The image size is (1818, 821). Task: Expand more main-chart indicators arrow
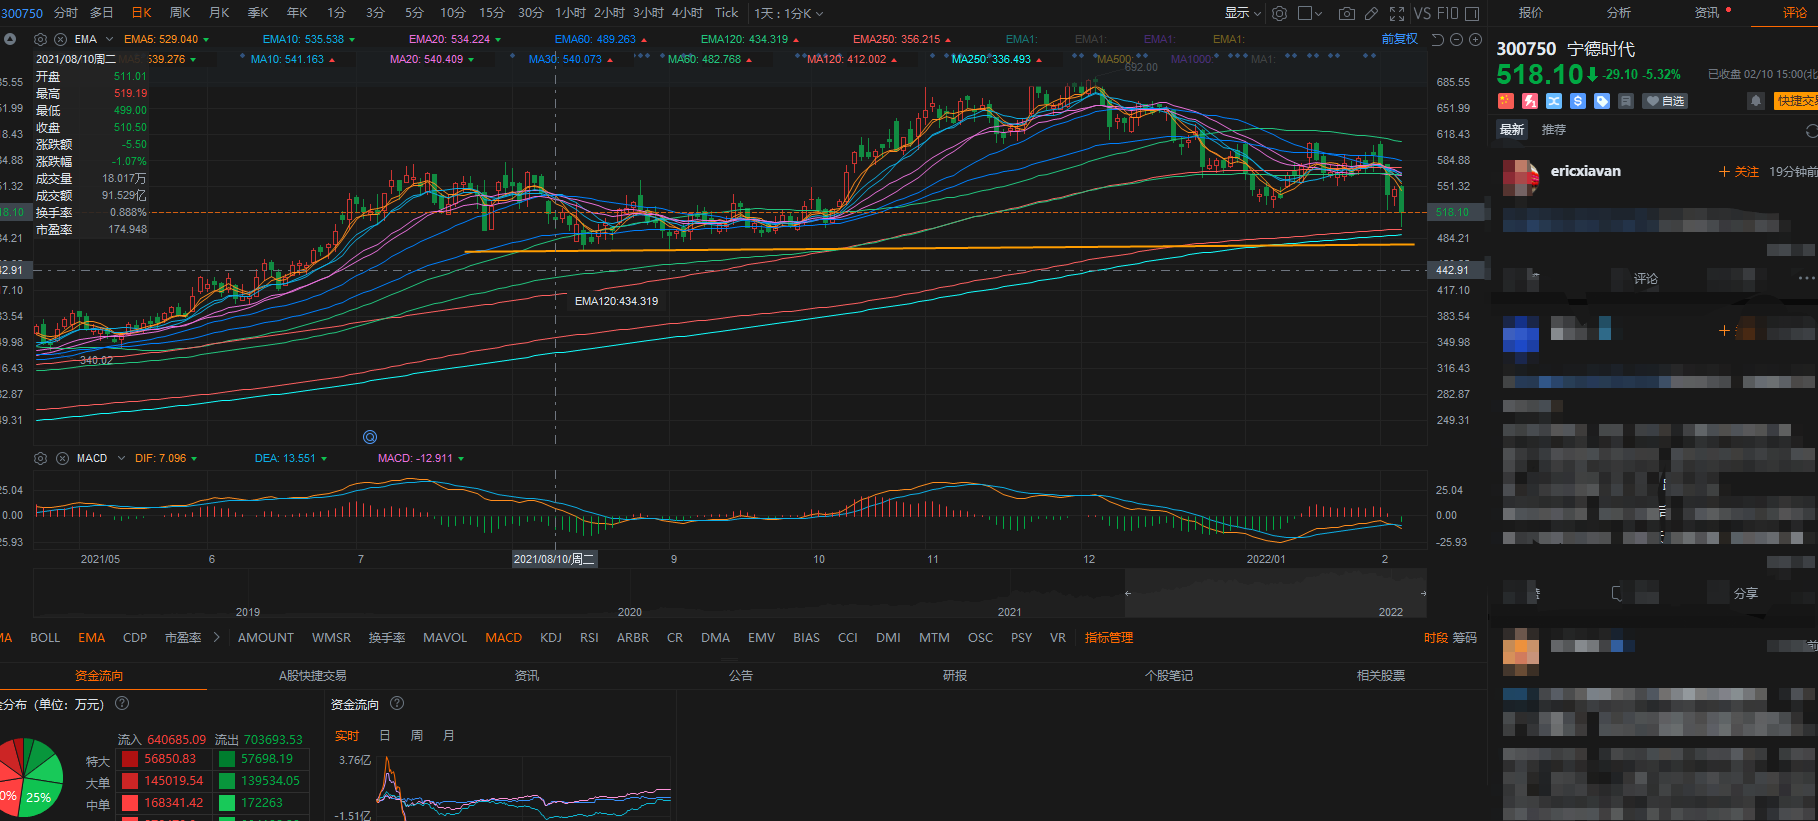coord(216,637)
